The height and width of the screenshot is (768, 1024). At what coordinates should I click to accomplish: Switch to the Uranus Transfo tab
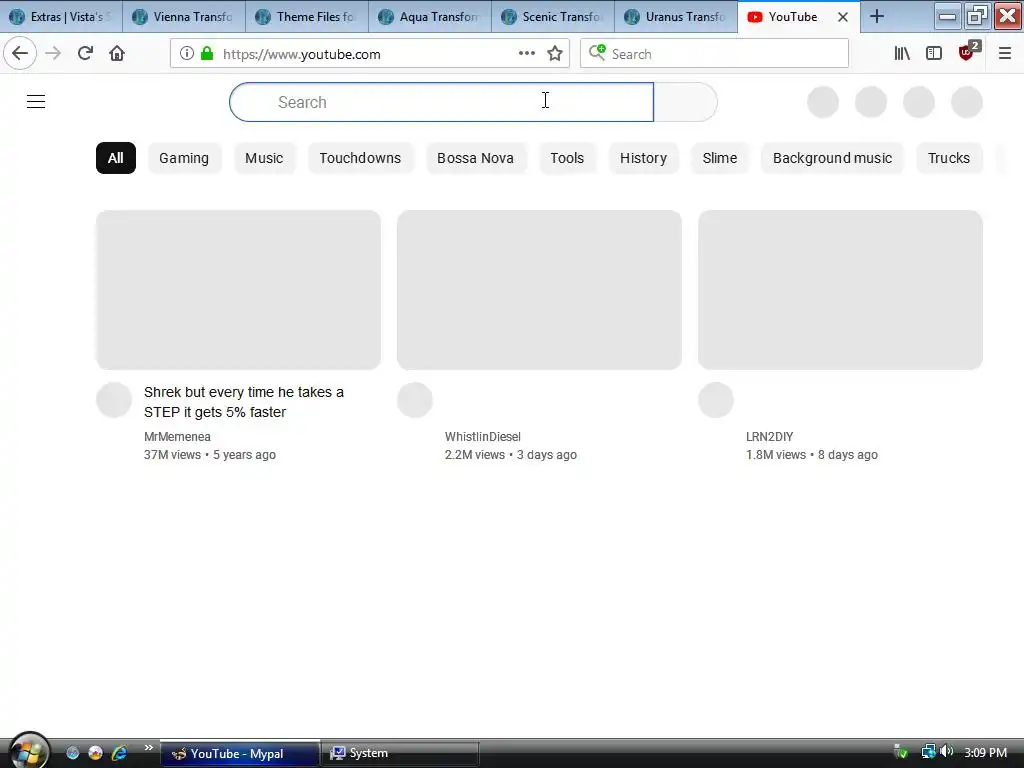(x=677, y=17)
